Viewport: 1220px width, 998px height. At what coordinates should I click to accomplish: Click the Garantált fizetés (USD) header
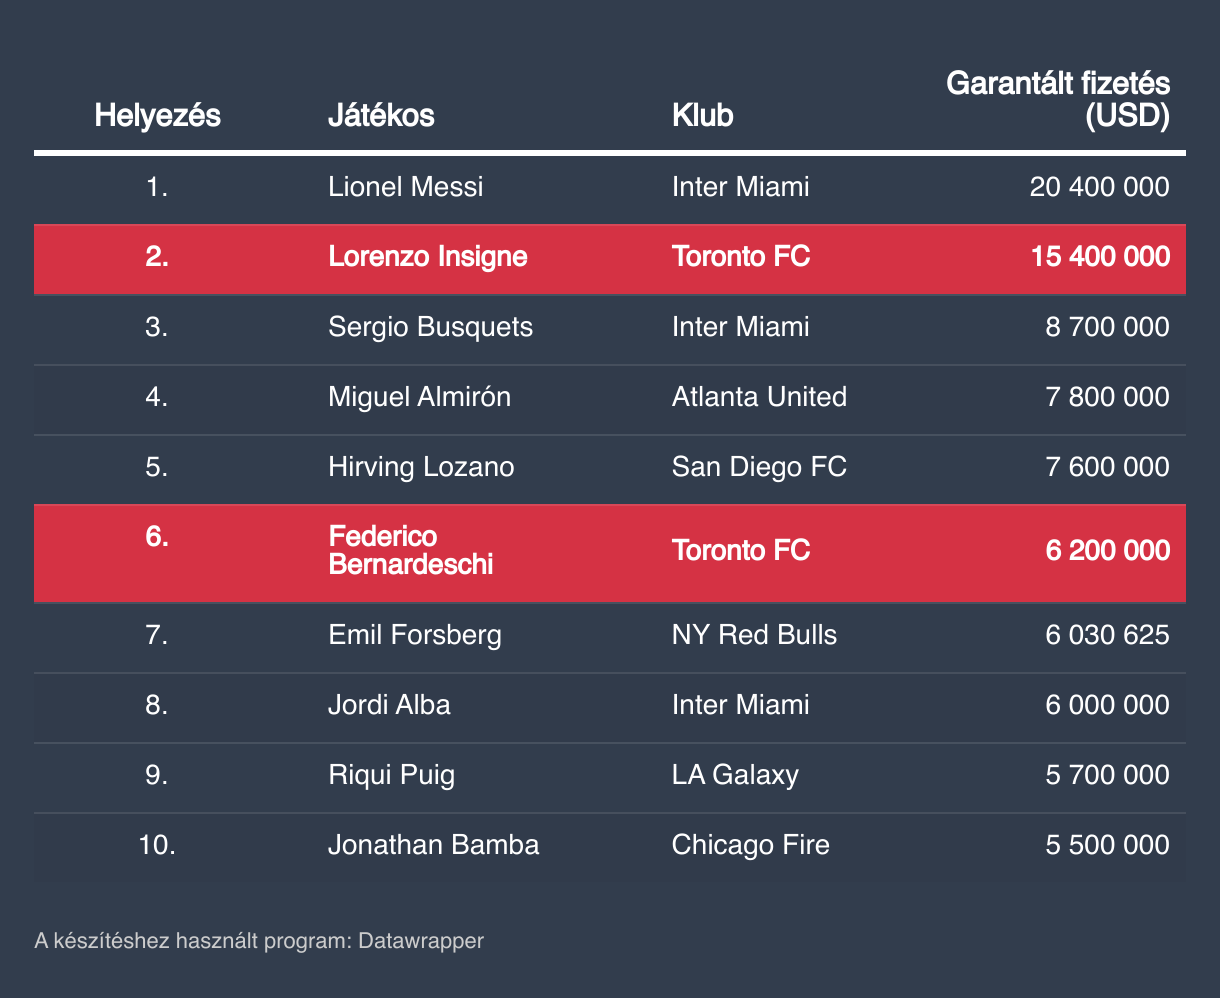pyautogui.click(x=1058, y=100)
